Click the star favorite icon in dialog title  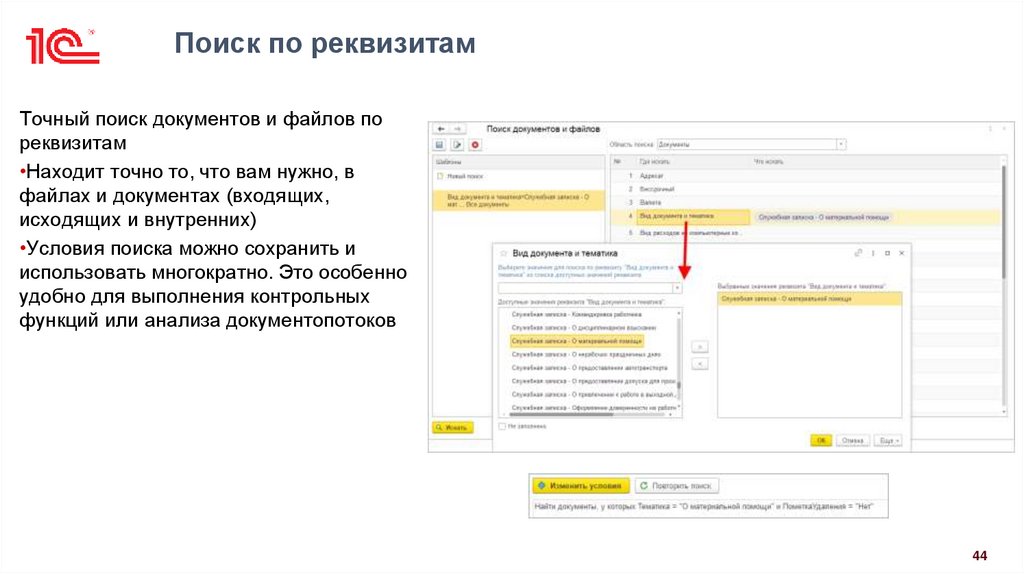coord(504,253)
